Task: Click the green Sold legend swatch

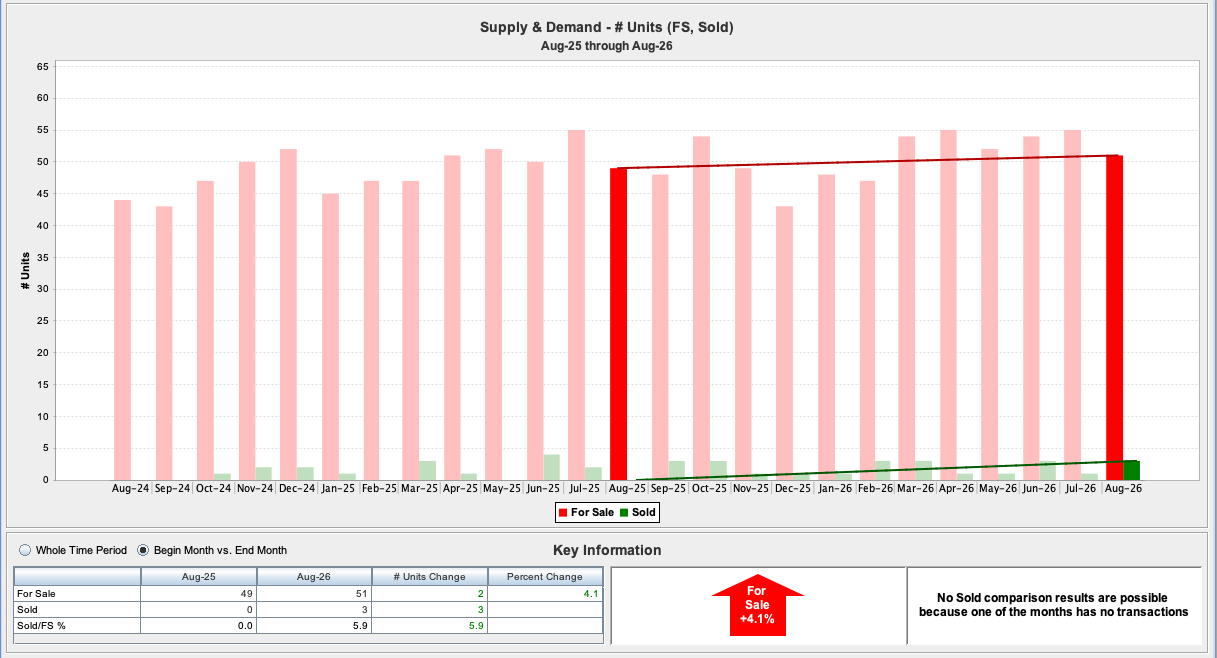Action: point(624,513)
